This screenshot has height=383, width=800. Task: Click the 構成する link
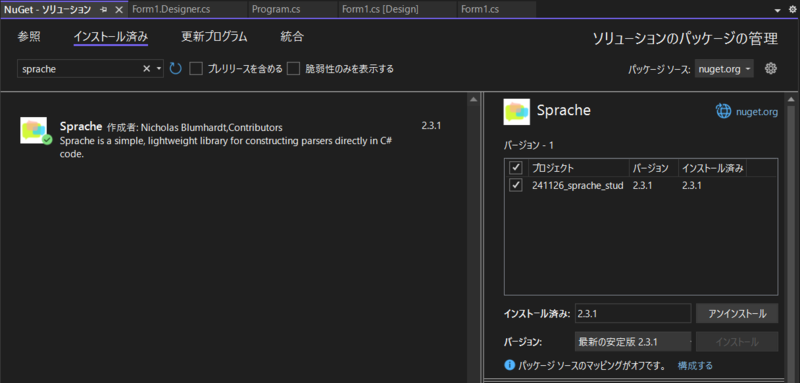(x=695, y=365)
